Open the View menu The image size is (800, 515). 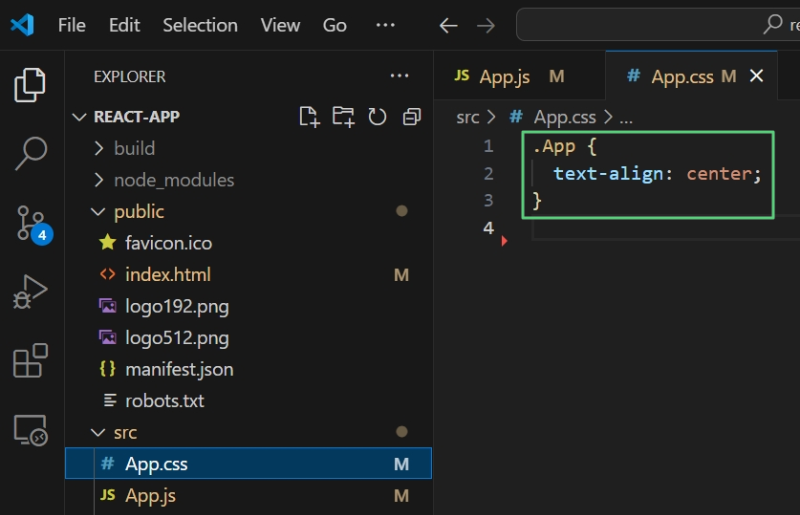pos(280,25)
